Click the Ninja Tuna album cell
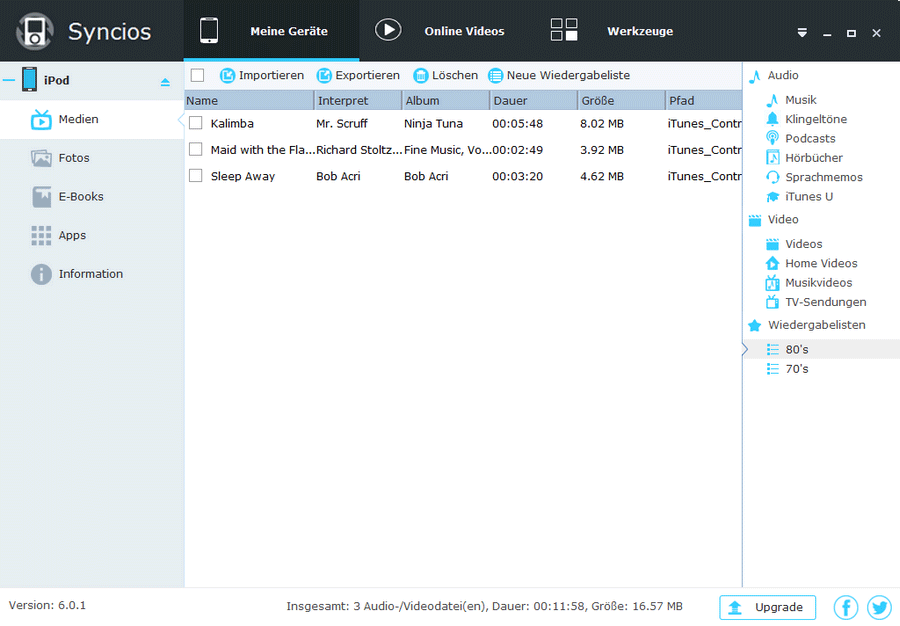This screenshot has height=626, width=900. click(433, 123)
